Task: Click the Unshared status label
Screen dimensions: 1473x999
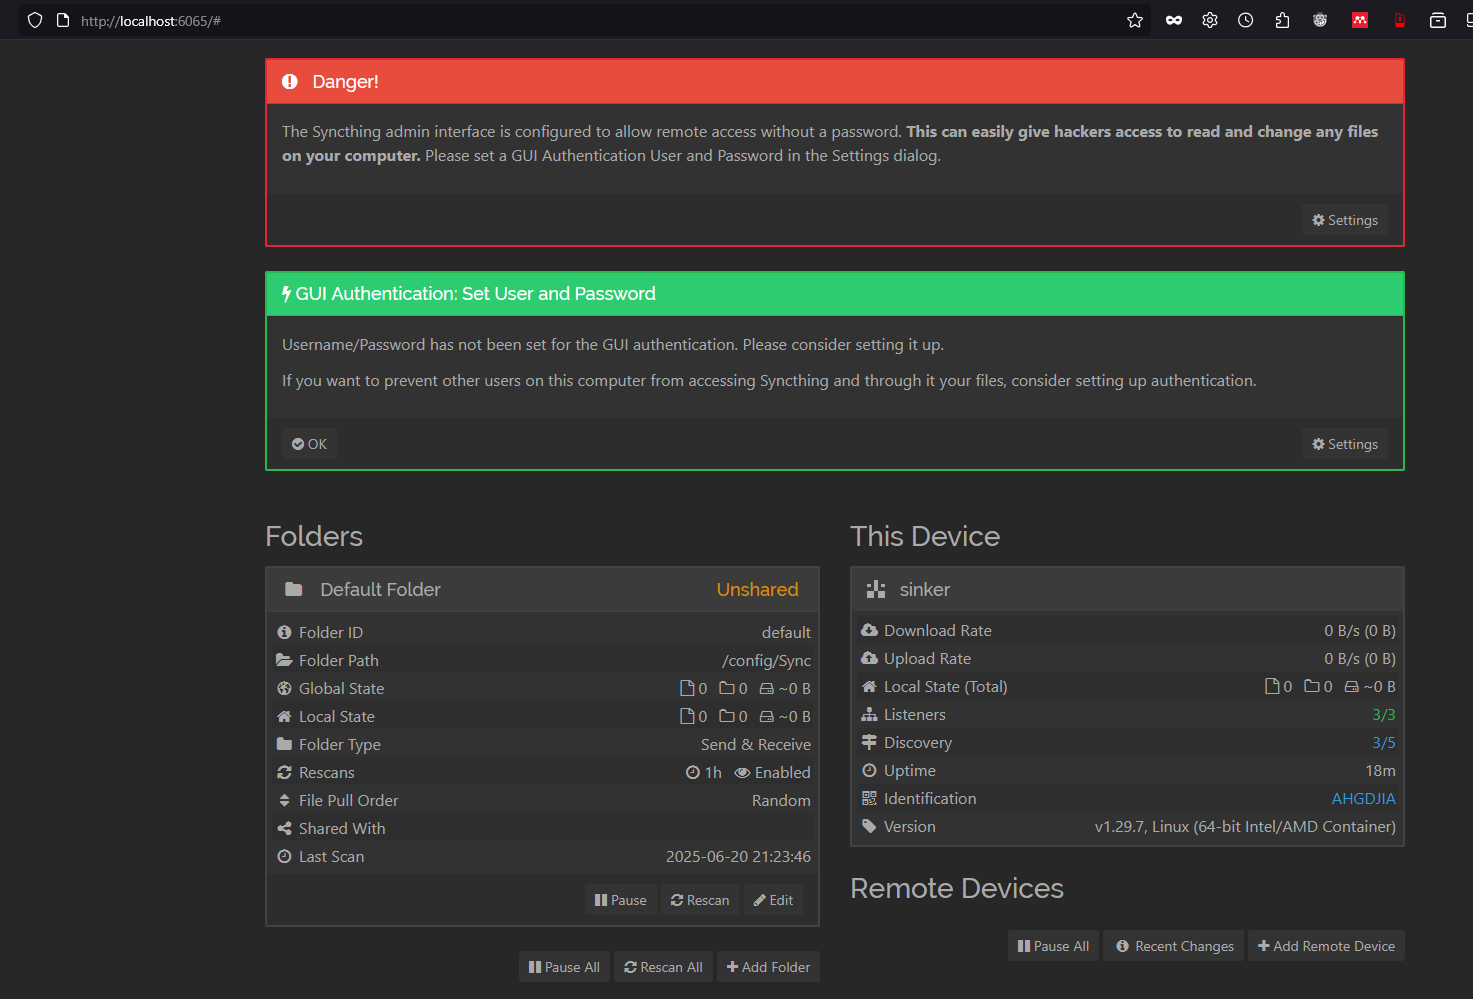Action: point(757,590)
